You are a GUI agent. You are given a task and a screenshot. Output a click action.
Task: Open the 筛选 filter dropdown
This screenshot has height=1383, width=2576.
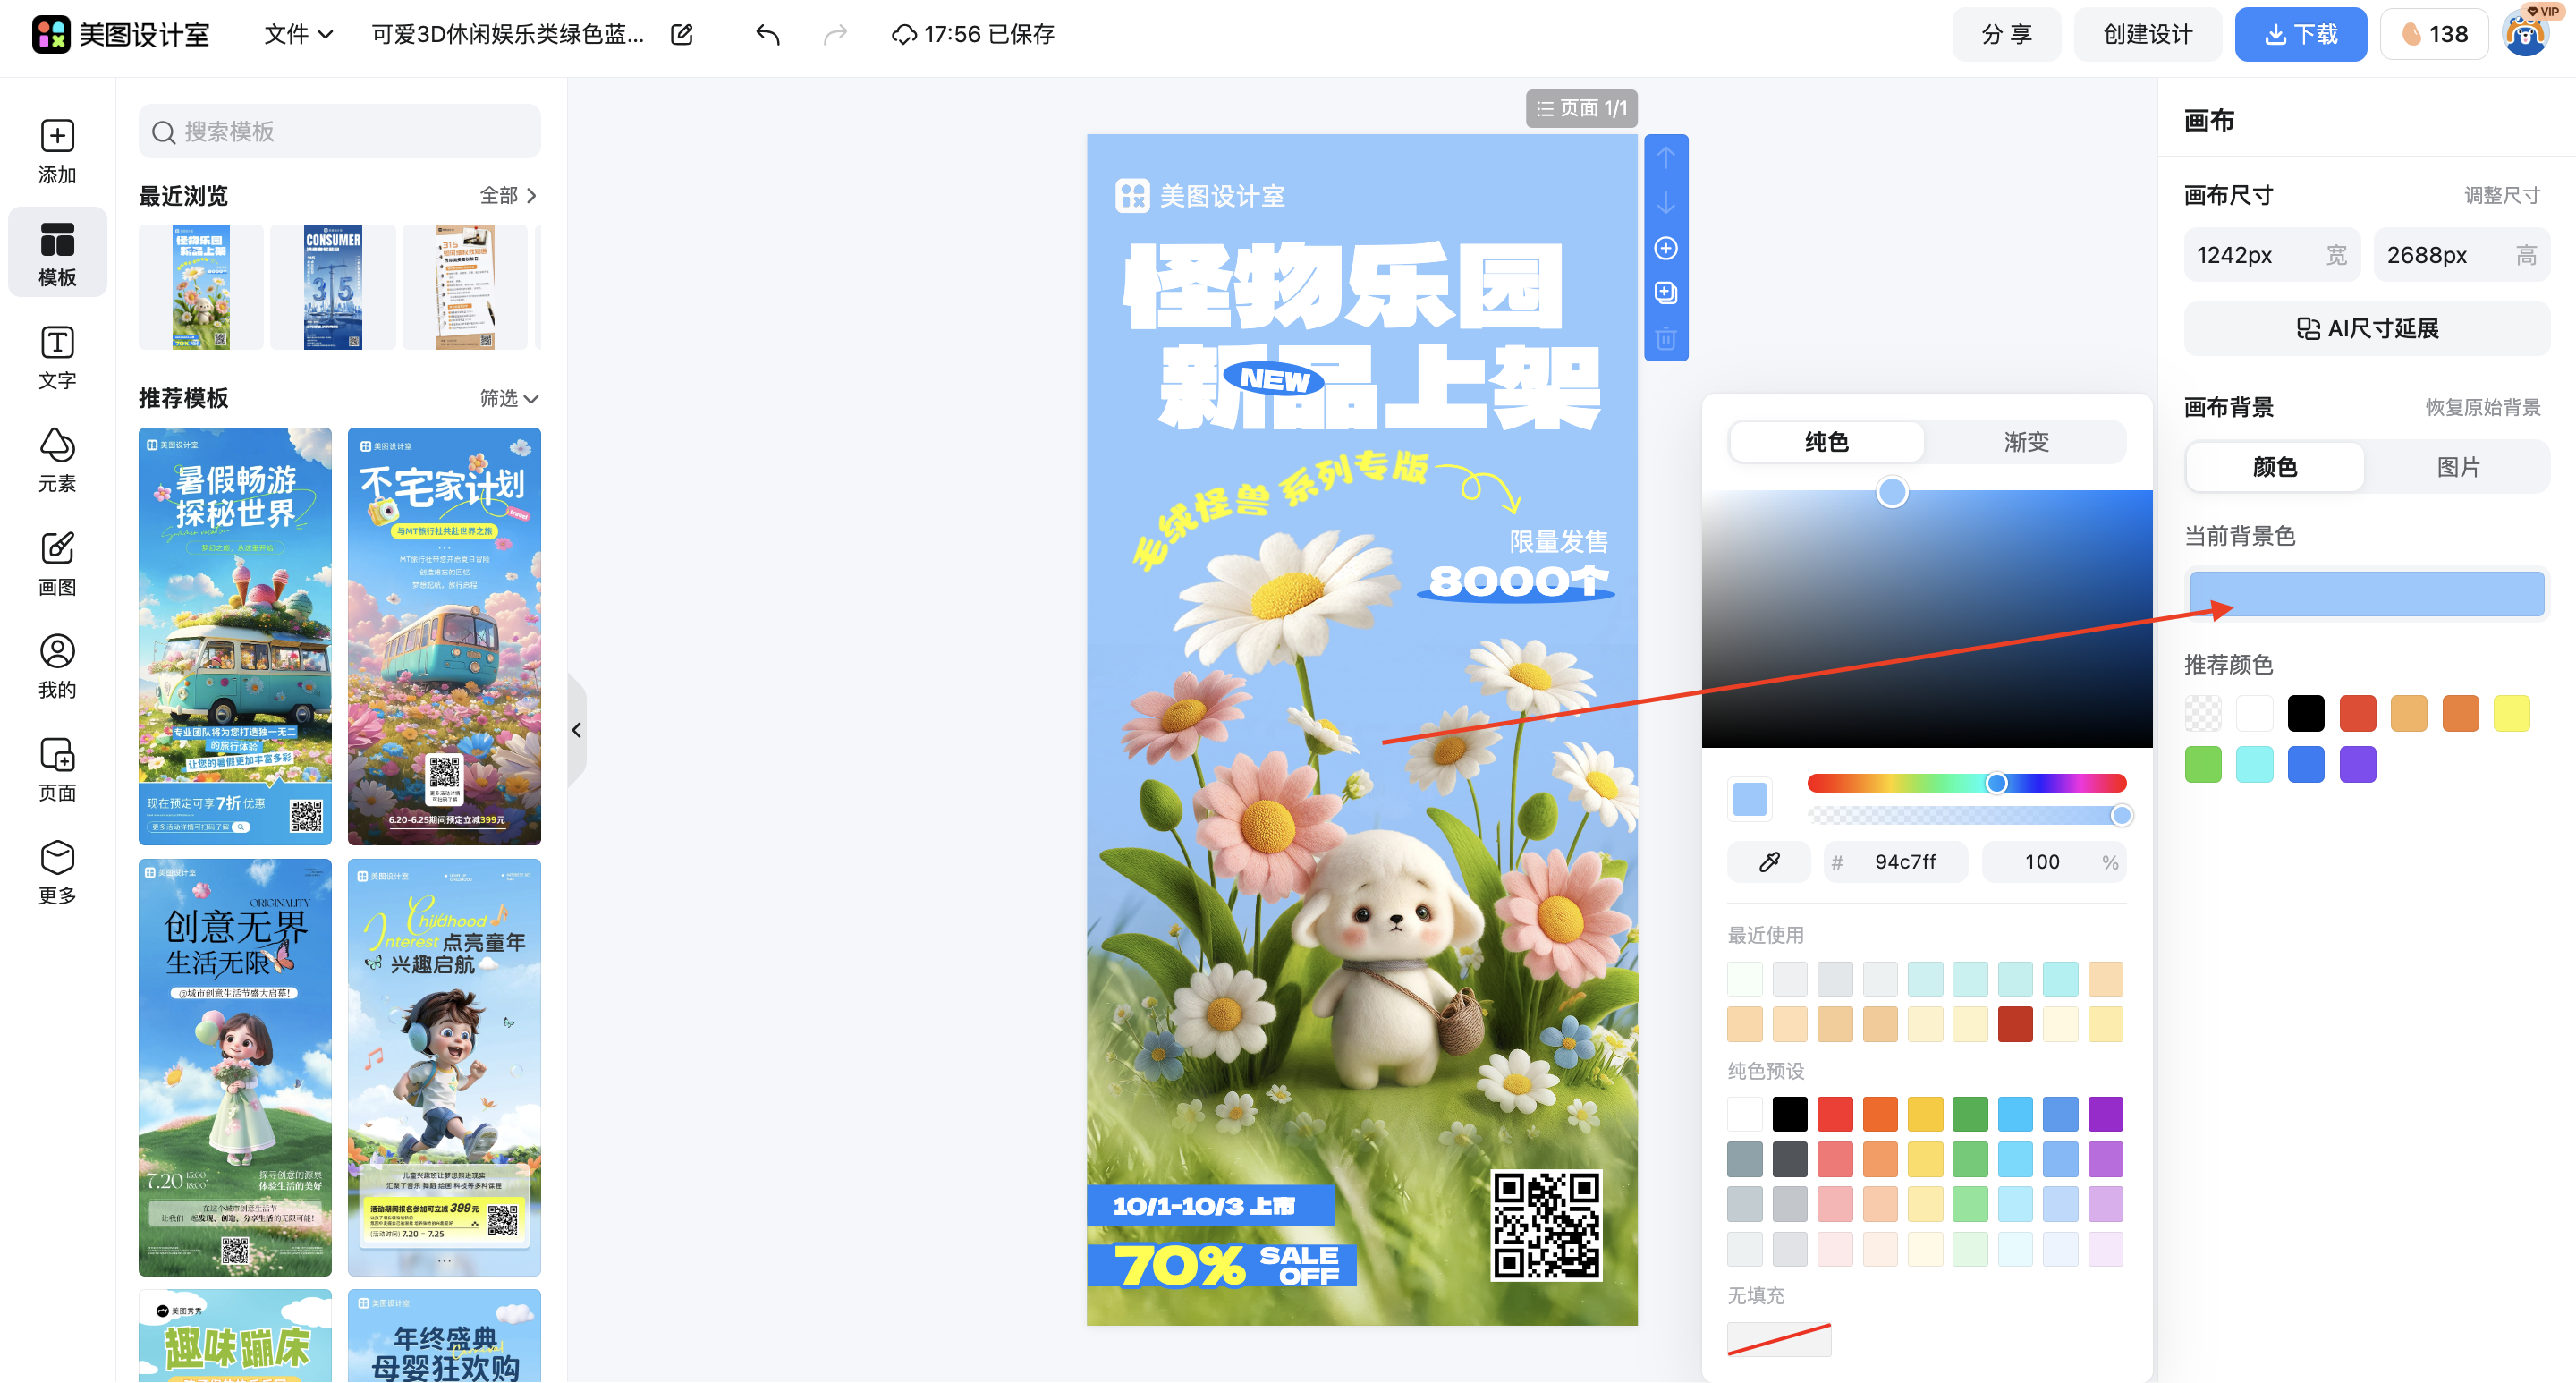coord(508,398)
